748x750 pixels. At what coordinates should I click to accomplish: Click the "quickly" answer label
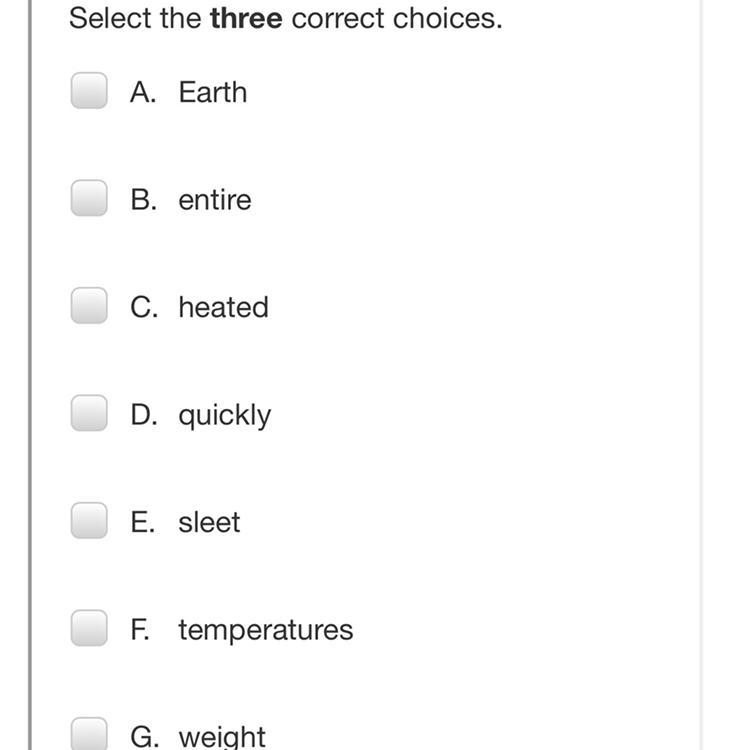click(x=224, y=415)
